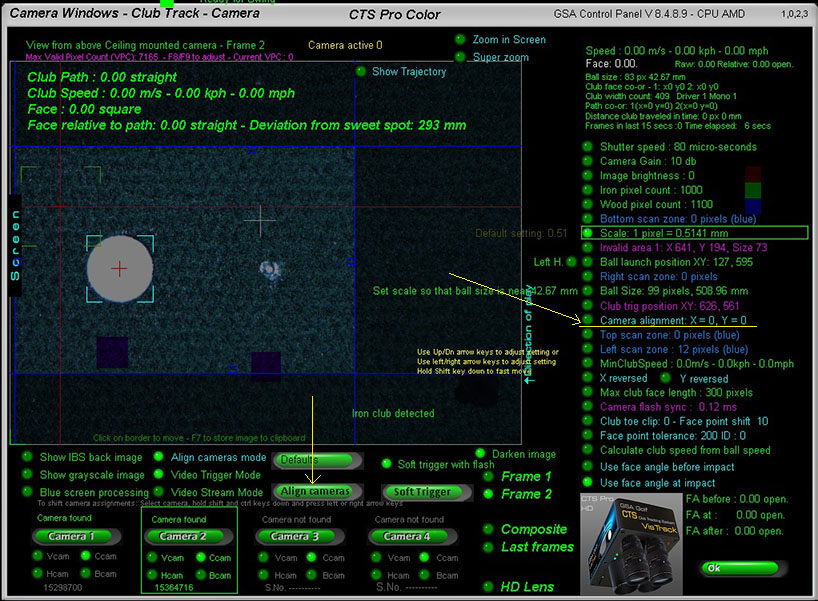The width and height of the screenshot is (818, 601).
Task: Select the Invalid area 1 setting
Action: (587, 248)
